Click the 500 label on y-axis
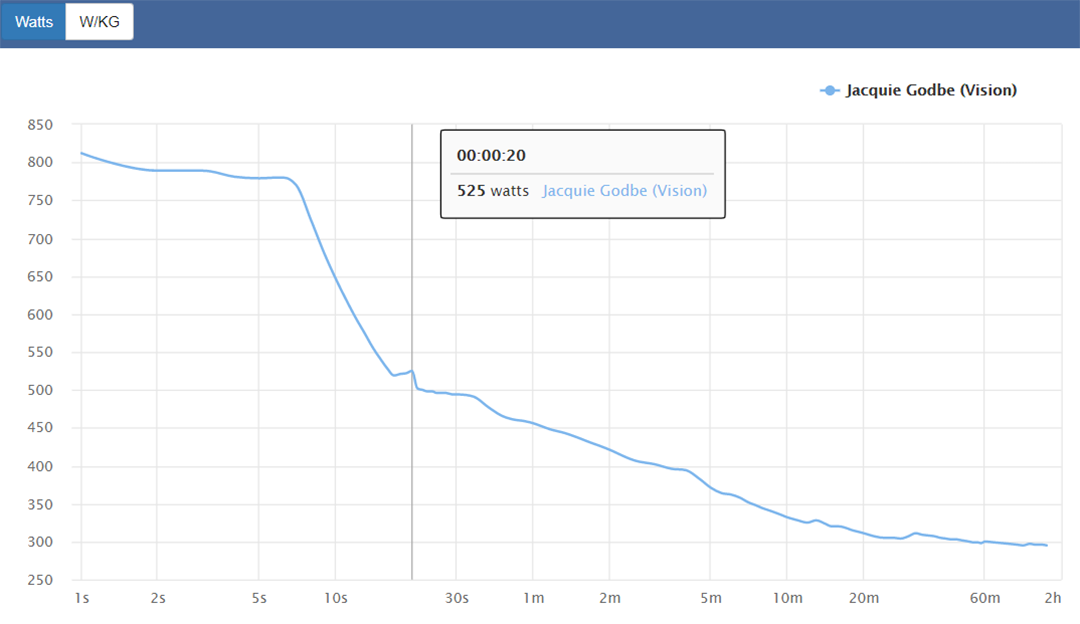 (40, 391)
